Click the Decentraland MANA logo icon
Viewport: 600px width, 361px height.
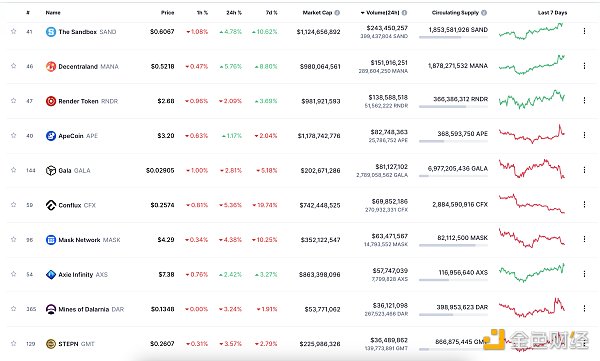point(51,66)
